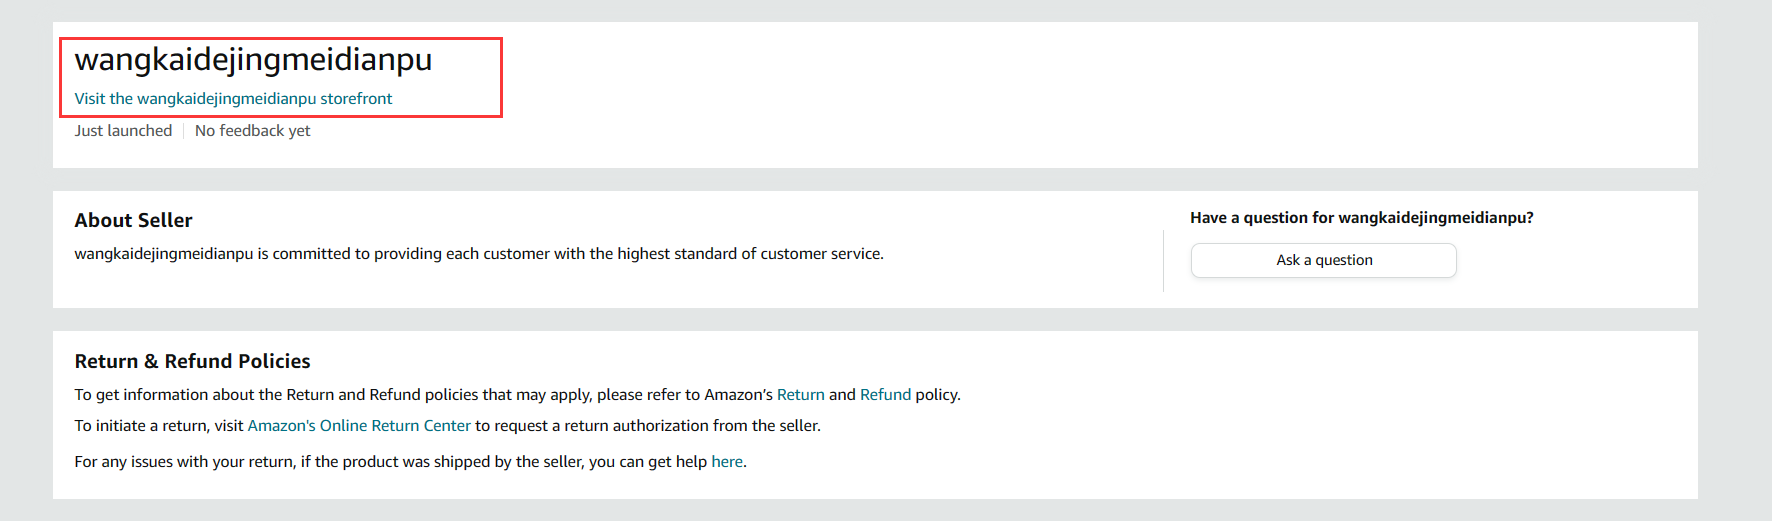This screenshot has height=521, width=1772.
Task: Open the Refund policy link
Action: 885,395
